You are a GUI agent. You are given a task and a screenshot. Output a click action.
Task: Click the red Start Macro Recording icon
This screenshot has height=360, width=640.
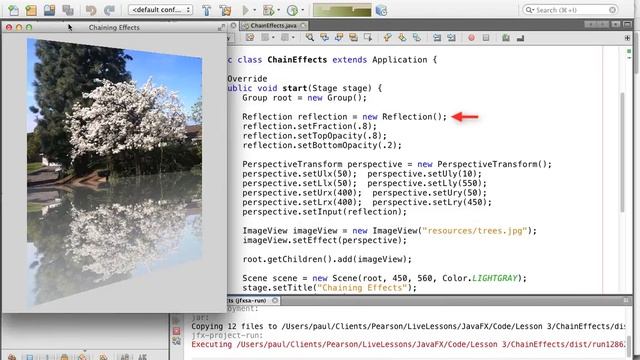pos(471,38)
